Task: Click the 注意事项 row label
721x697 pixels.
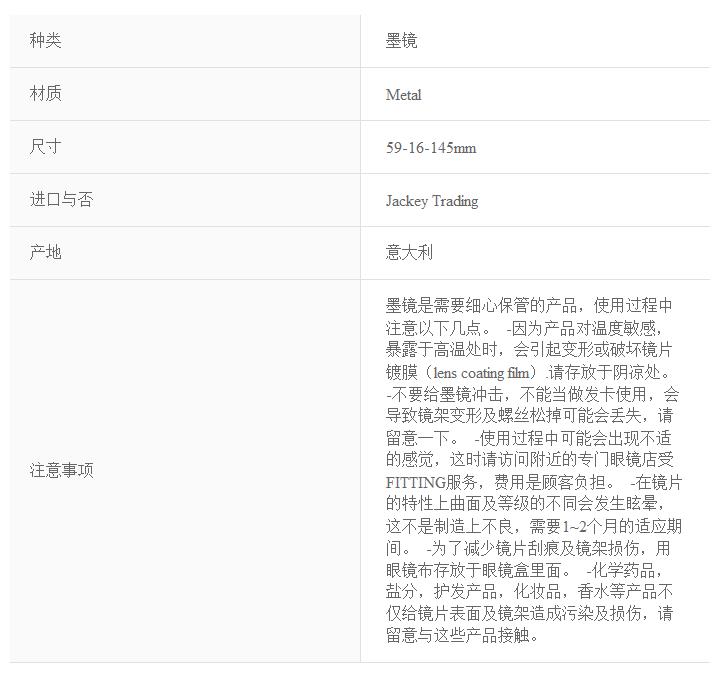Action: point(61,470)
